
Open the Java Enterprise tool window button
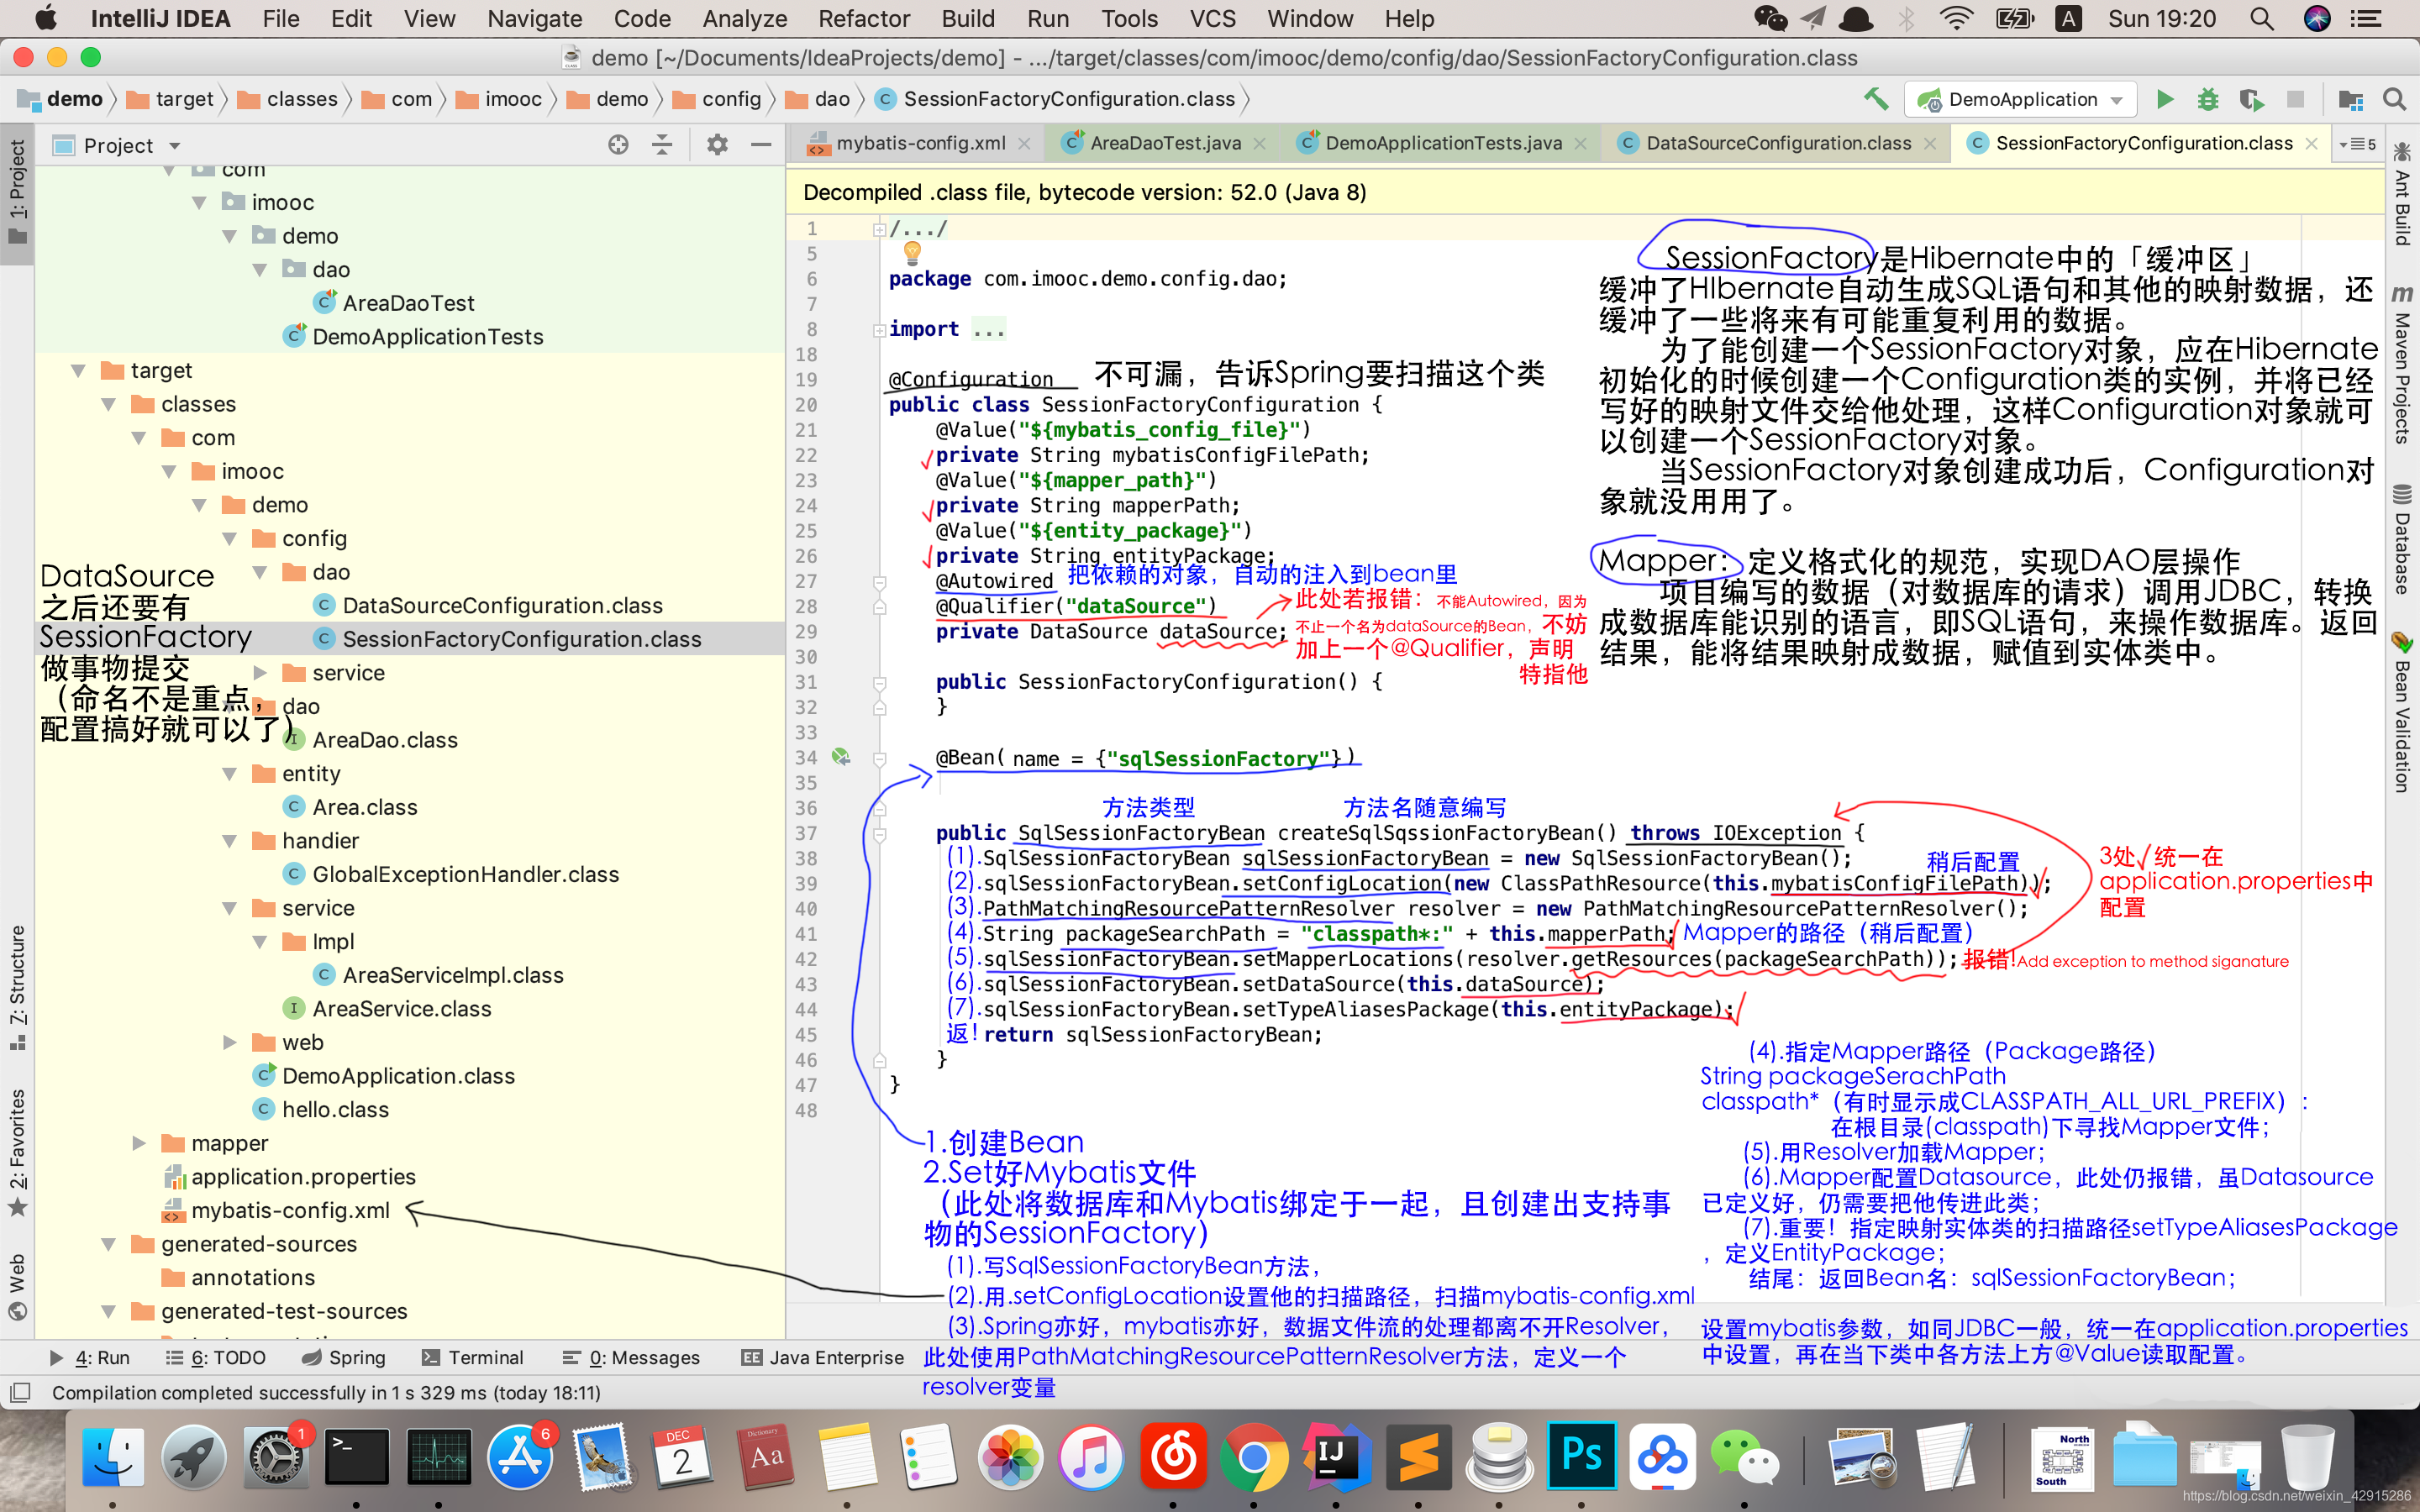pyautogui.click(x=823, y=1357)
